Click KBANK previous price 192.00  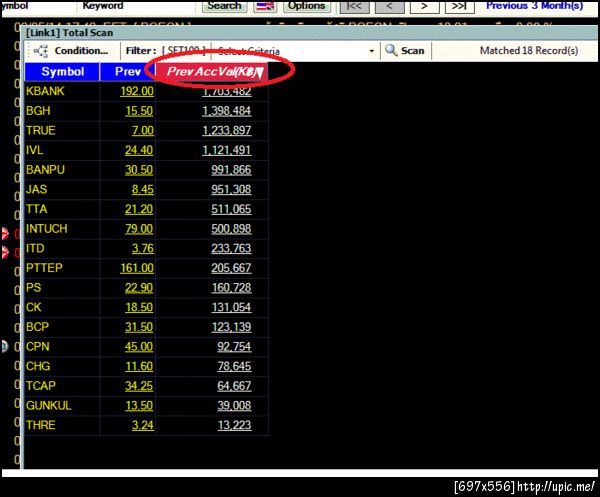(x=137, y=91)
